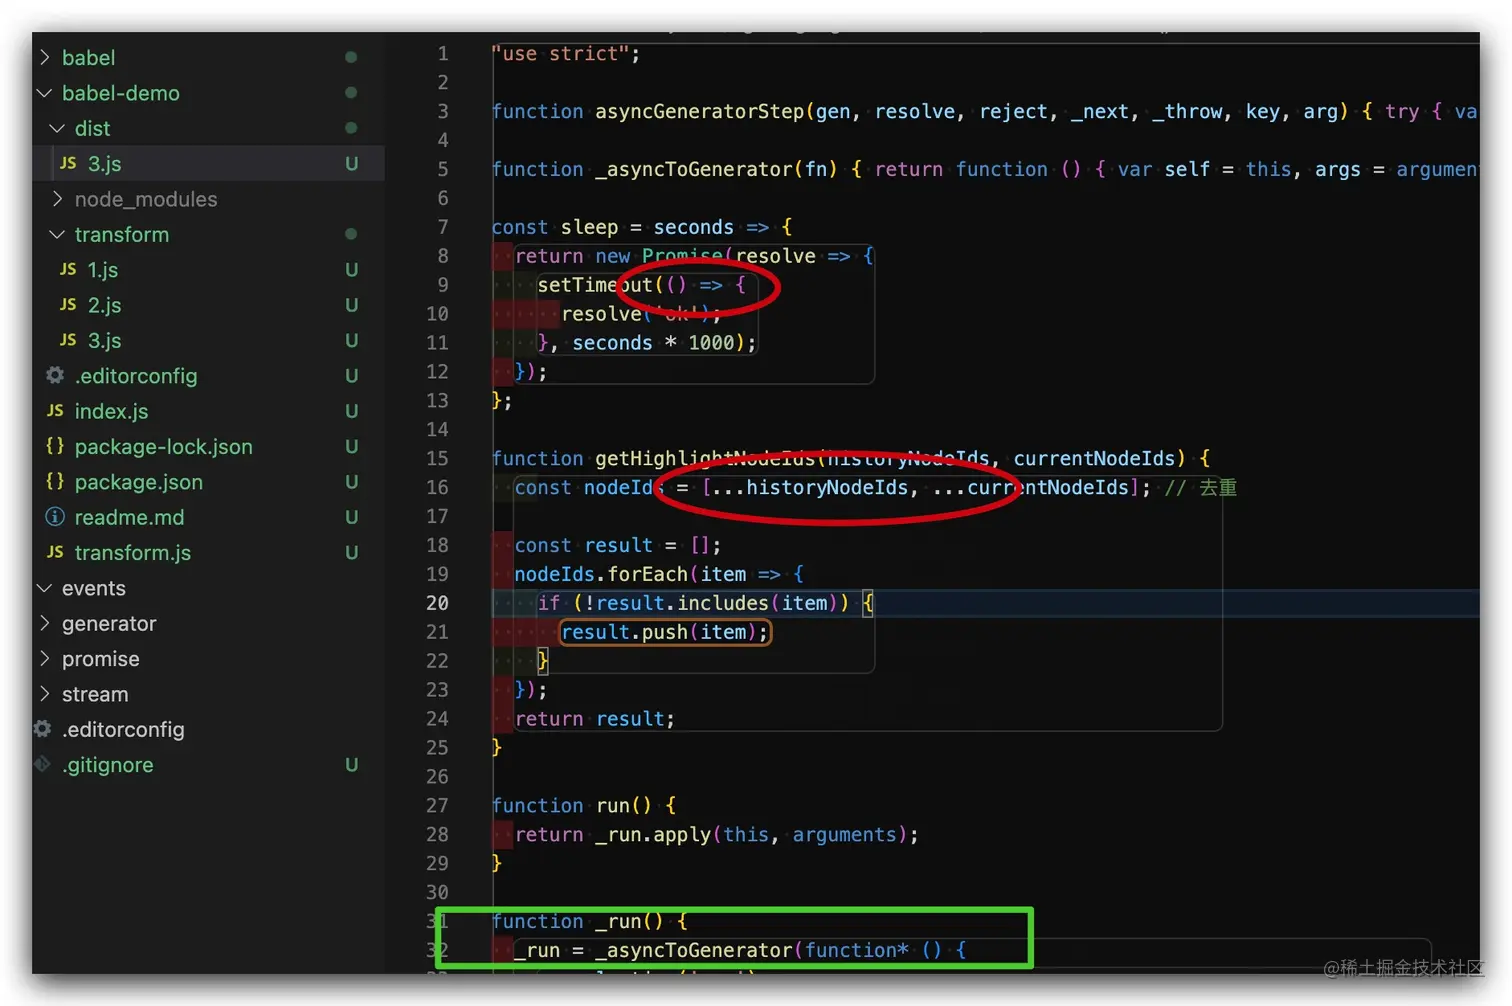Open index.js from the explorer

[x=111, y=411]
